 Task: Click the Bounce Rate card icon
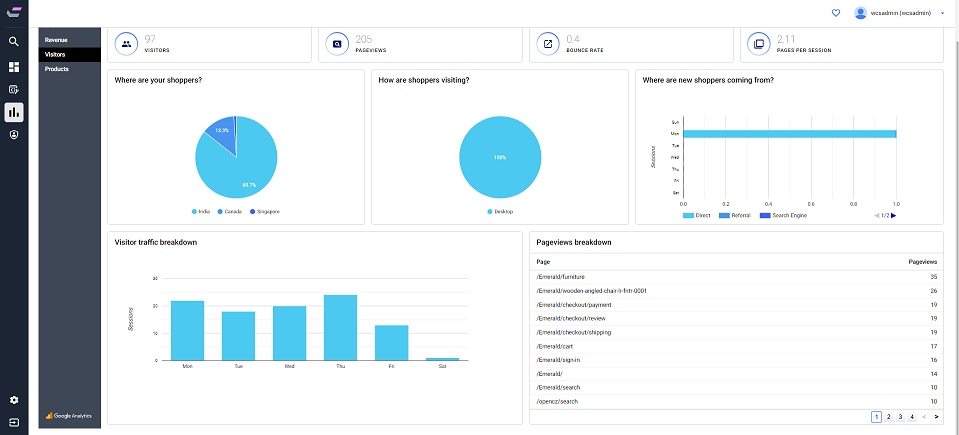point(548,44)
